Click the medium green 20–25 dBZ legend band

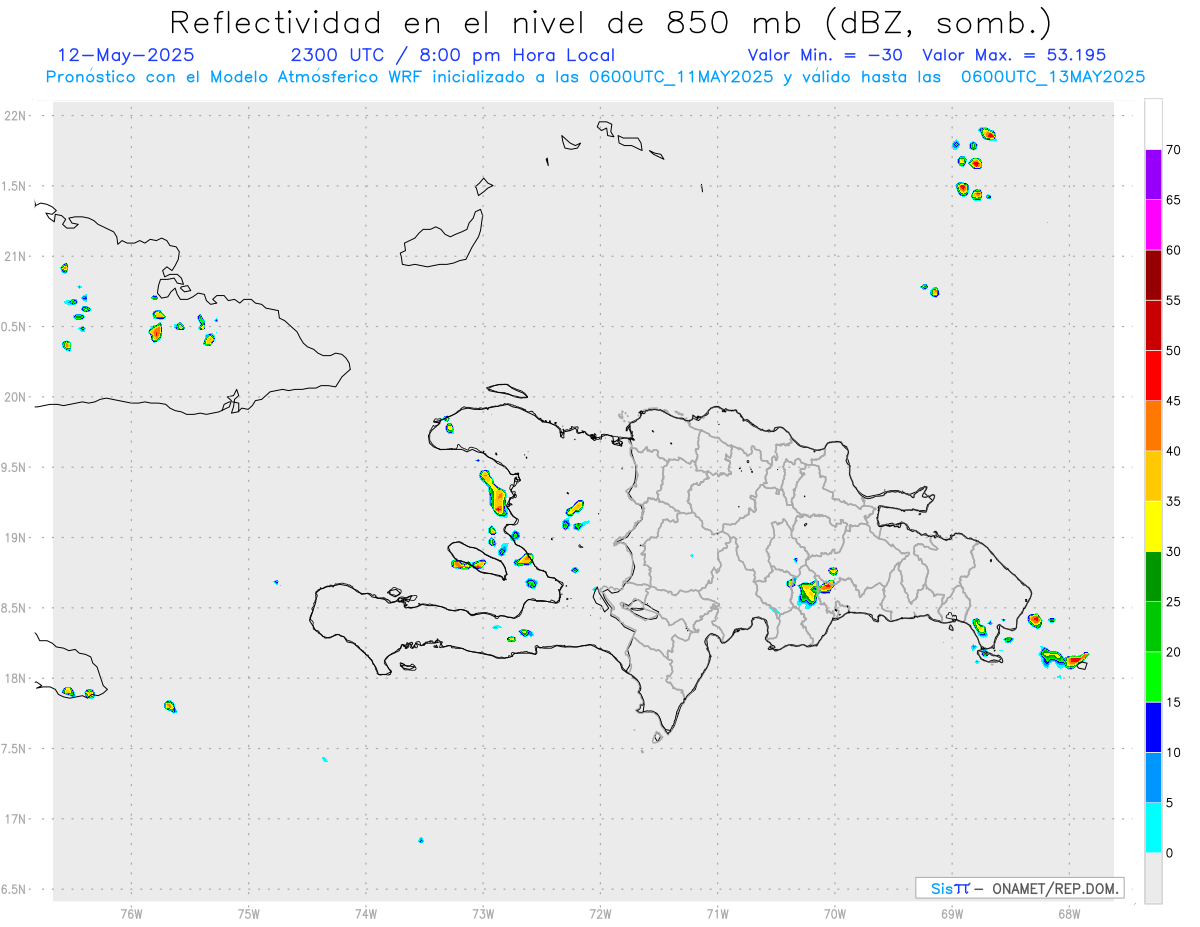pyautogui.click(x=1153, y=627)
